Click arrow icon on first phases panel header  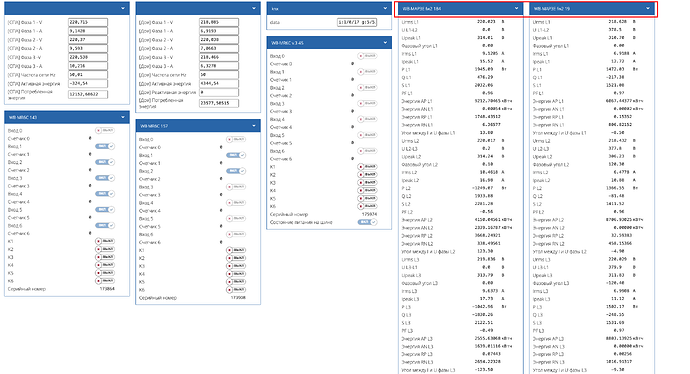pyautogui.click(x=123, y=8)
